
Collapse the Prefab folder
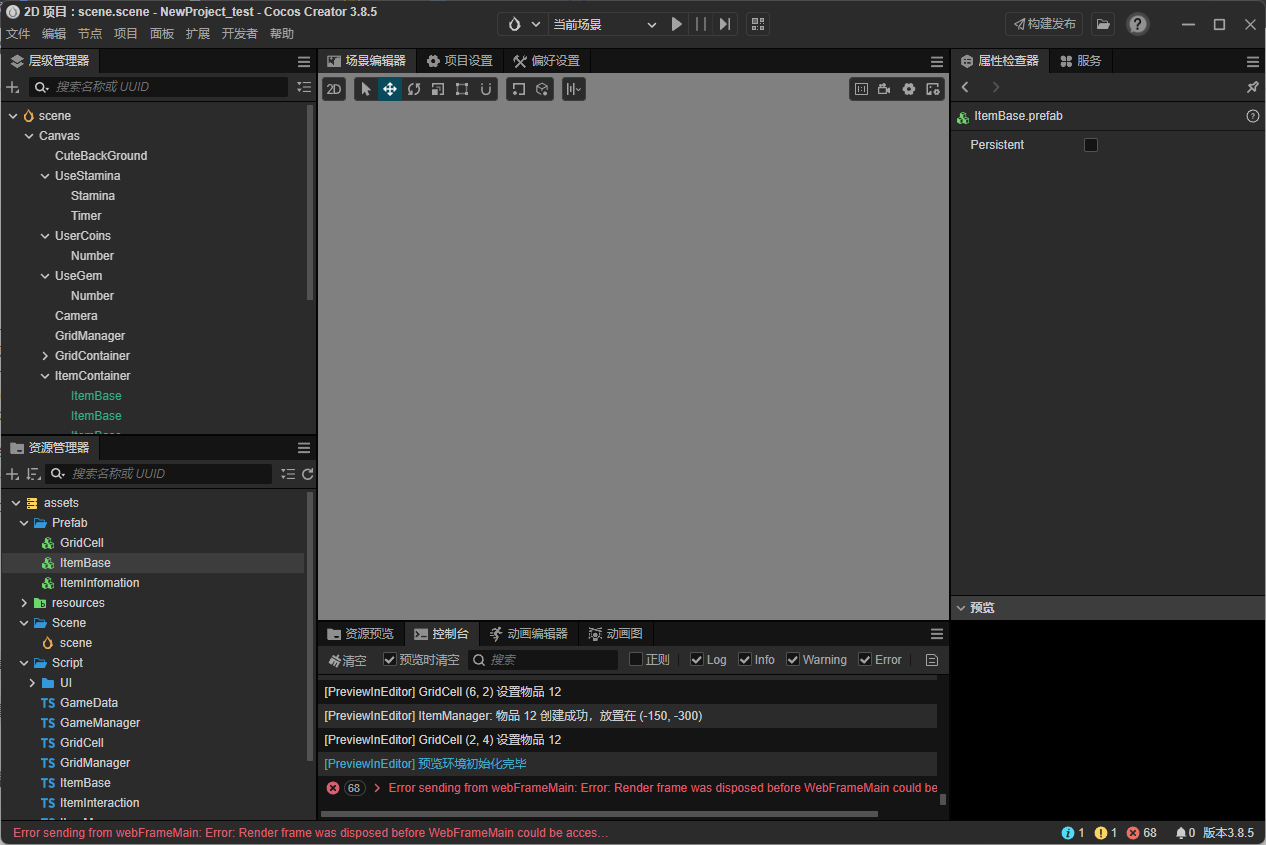(x=24, y=523)
